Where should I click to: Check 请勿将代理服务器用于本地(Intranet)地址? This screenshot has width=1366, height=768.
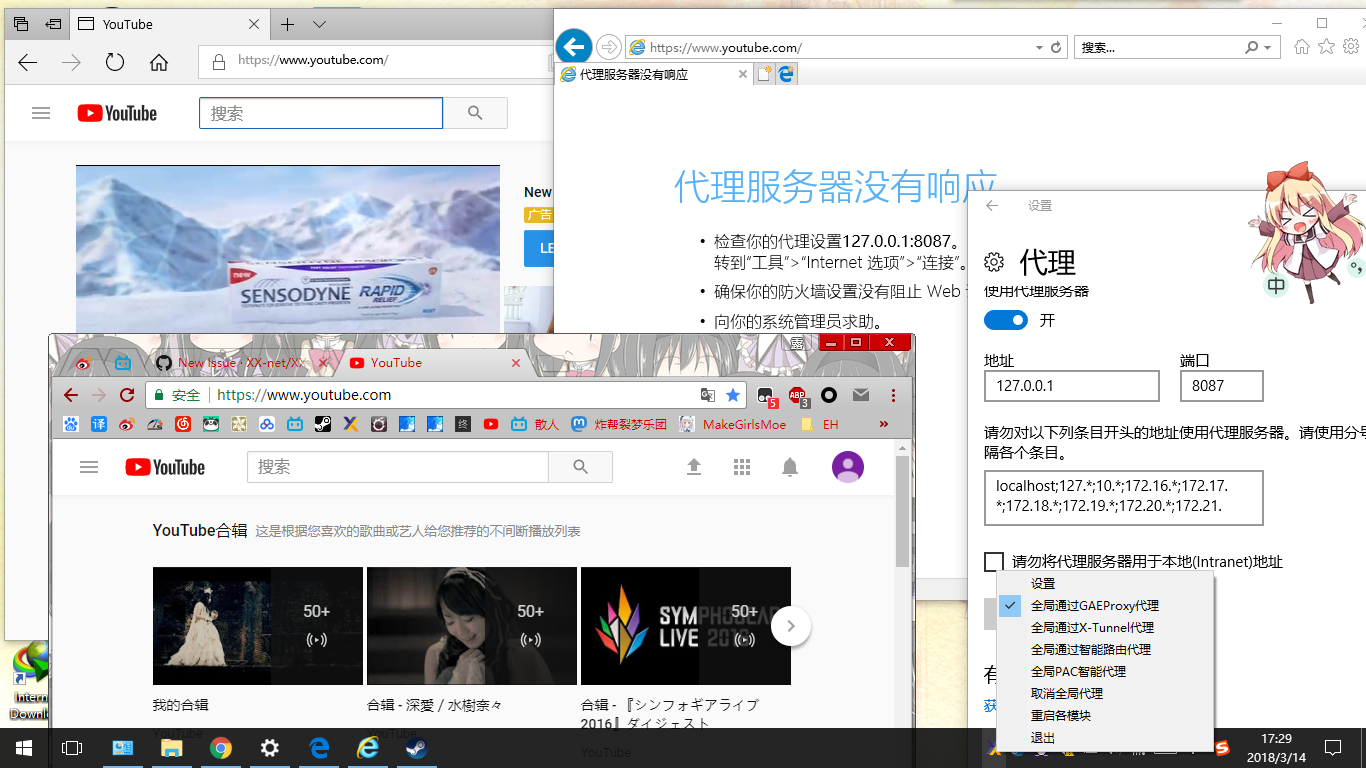[994, 562]
